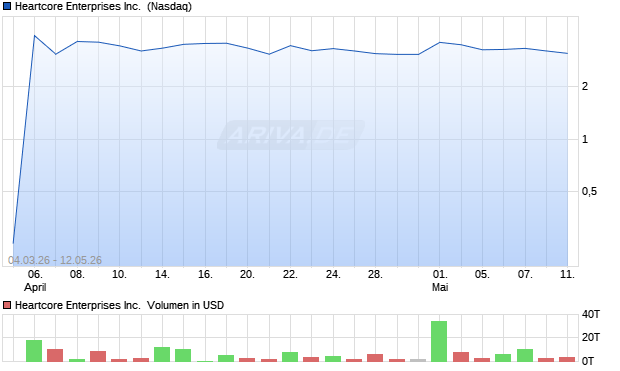The width and height of the screenshot is (620, 371).
Task: Click the blue legend square beside Heartcore Enterprises (Nasdaq)
Action: tap(7, 6)
